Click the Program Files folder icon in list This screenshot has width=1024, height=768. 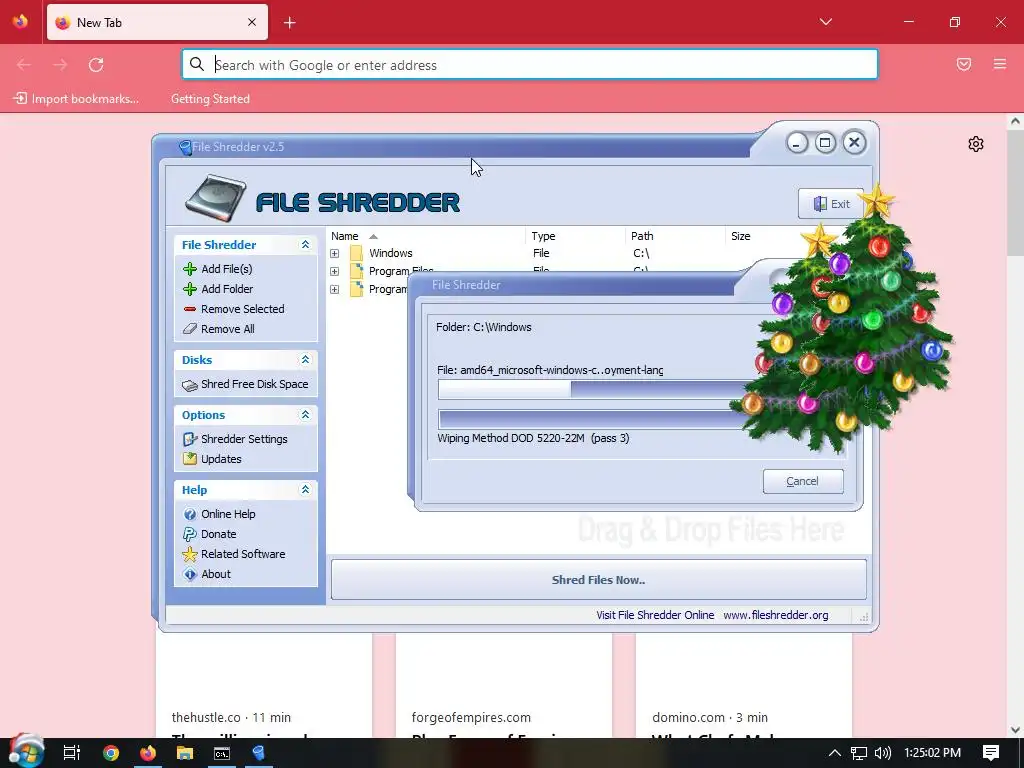[x=356, y=271]
